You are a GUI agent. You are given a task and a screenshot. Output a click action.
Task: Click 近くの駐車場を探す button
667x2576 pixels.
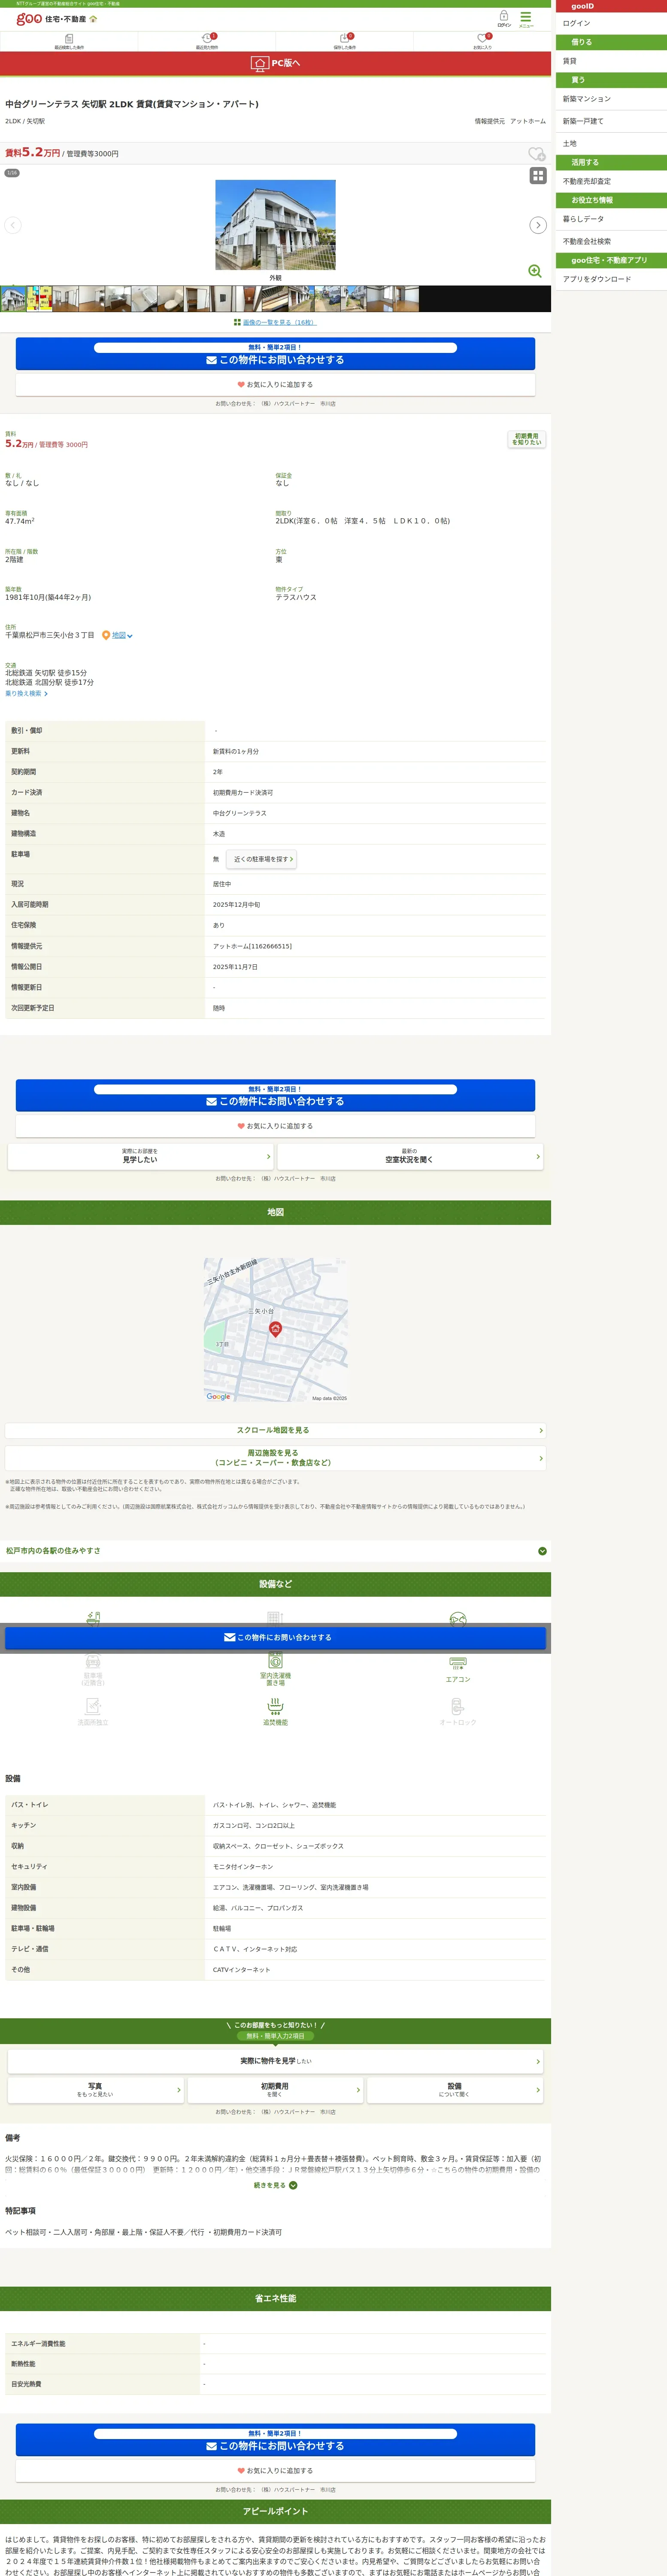(x=262, y=859)
